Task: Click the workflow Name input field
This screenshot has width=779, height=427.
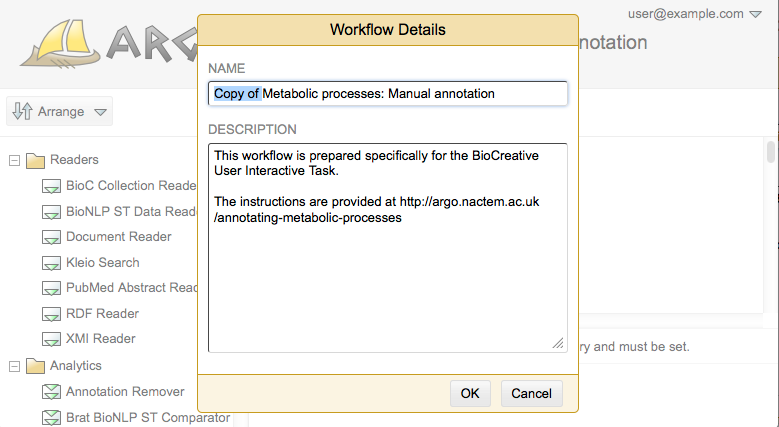Action: pyautogui.click(x=388, y=93)
